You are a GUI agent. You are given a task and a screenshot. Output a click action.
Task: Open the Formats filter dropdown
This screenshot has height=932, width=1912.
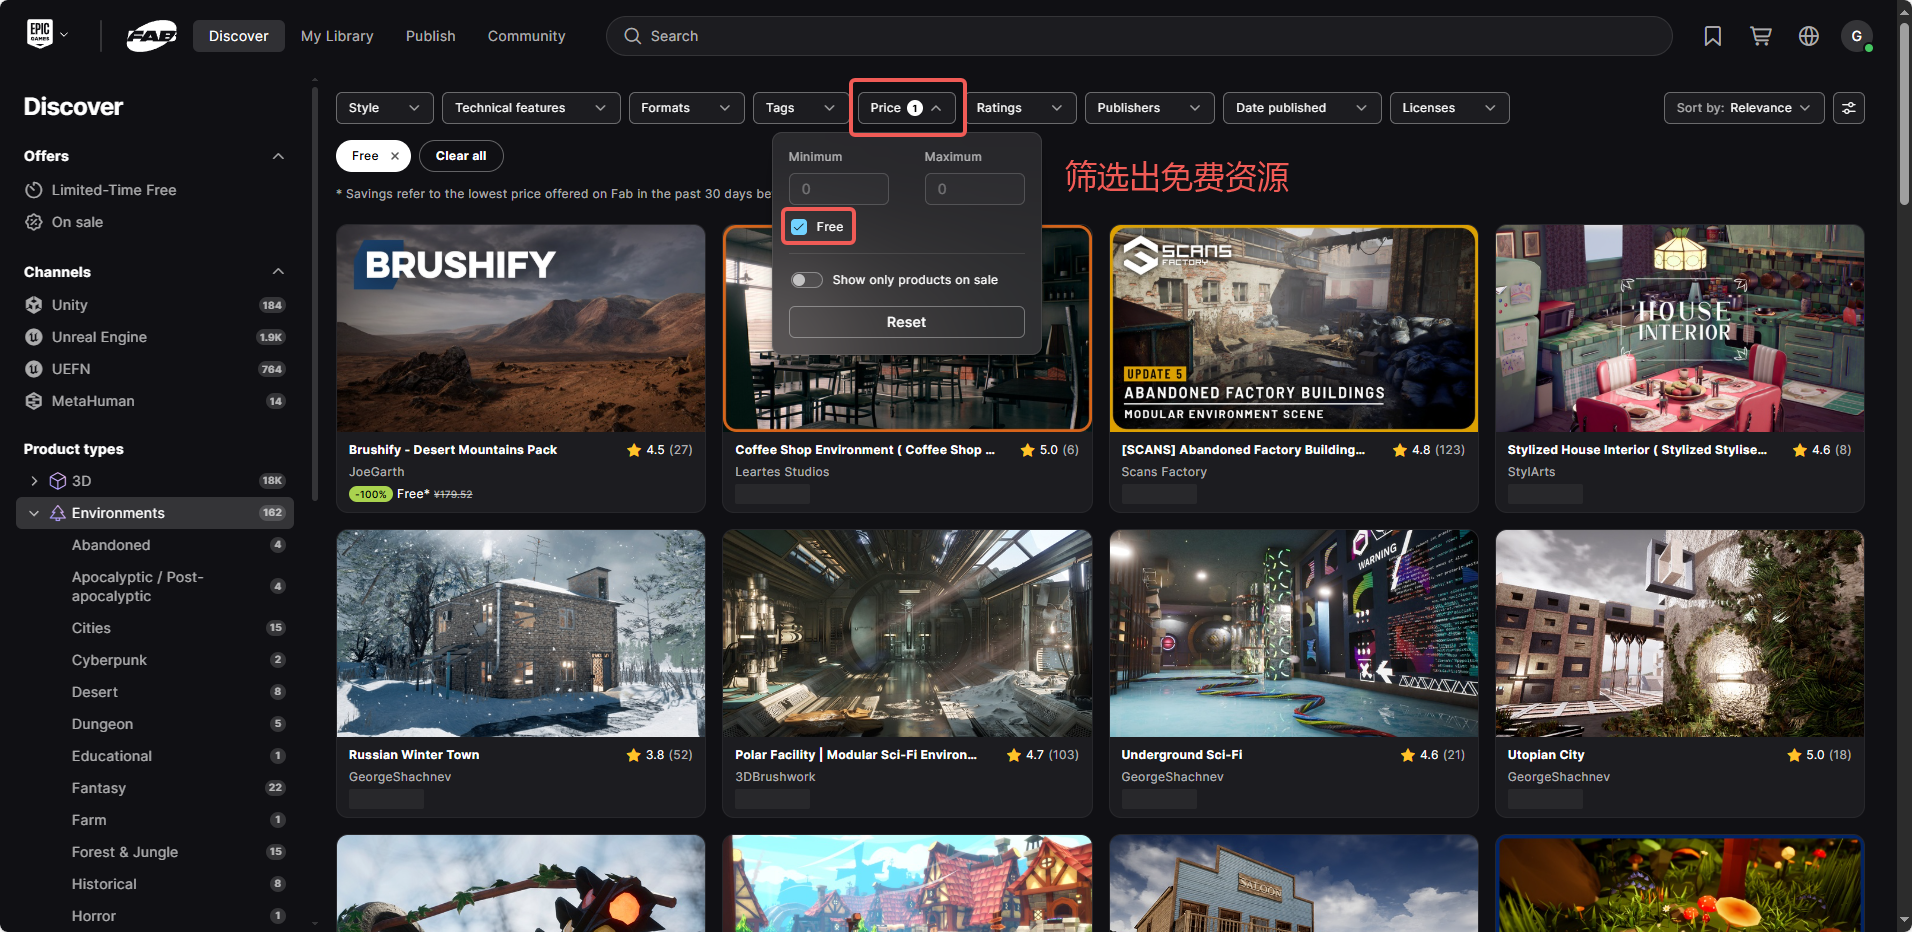(x=687, y=108)
